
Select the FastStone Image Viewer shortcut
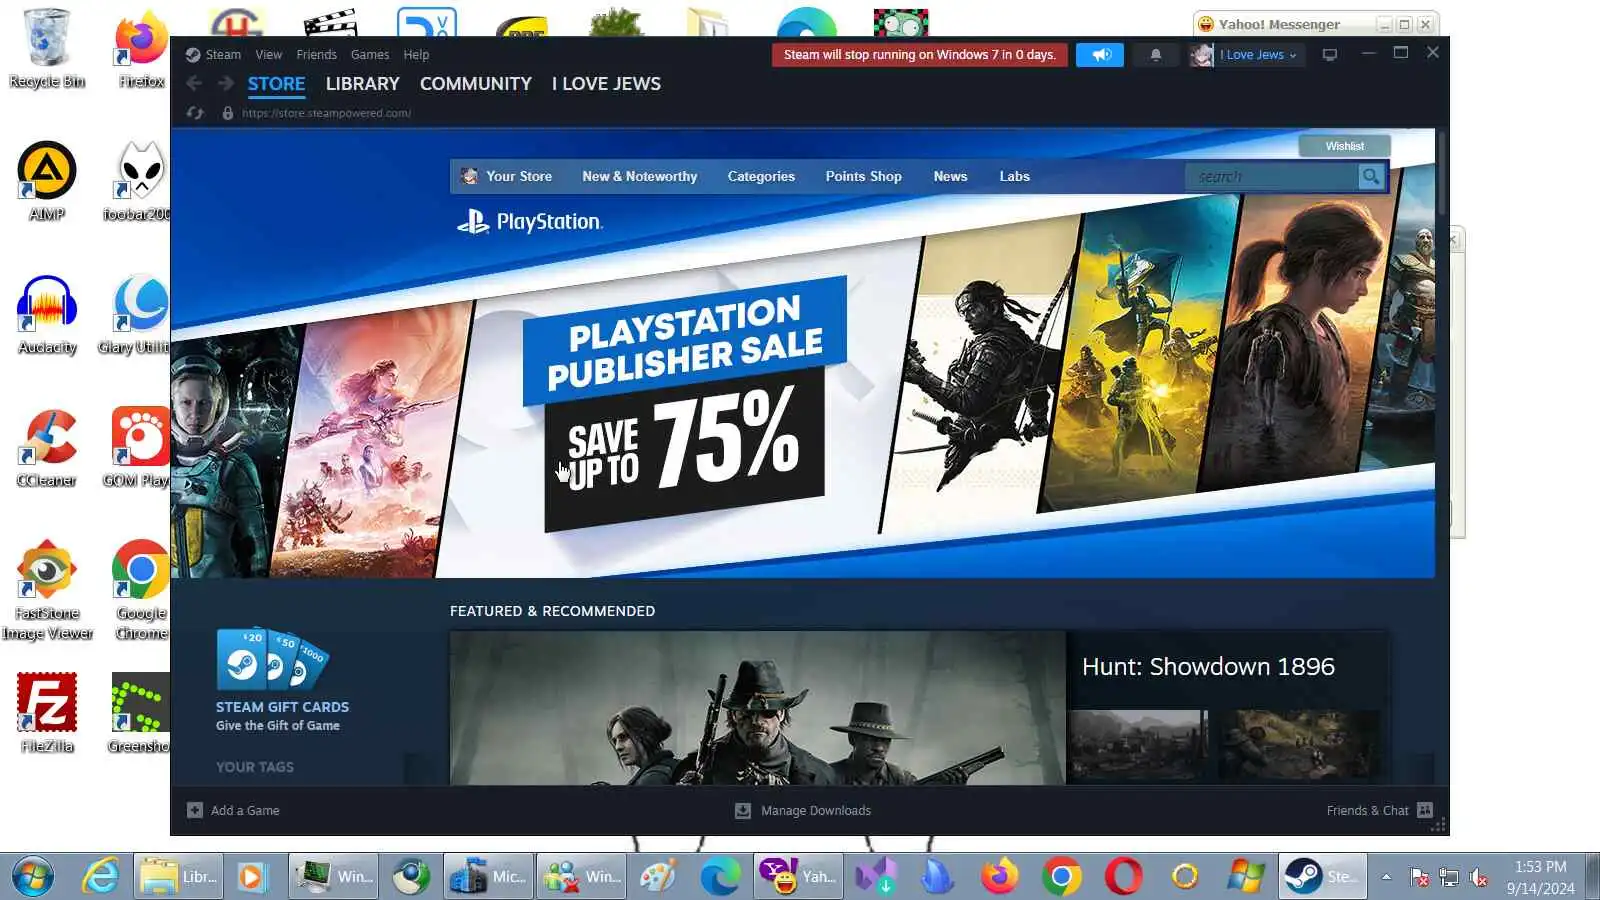tap(47, 590)
